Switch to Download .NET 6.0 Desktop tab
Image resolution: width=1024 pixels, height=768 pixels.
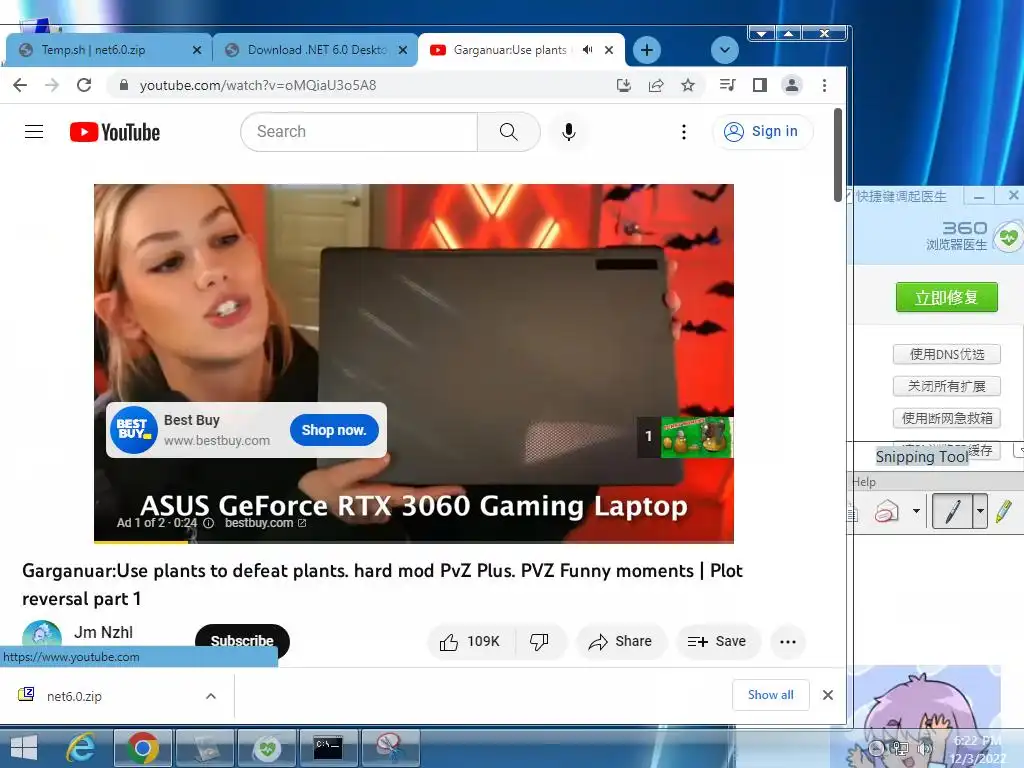pos(315,50)
